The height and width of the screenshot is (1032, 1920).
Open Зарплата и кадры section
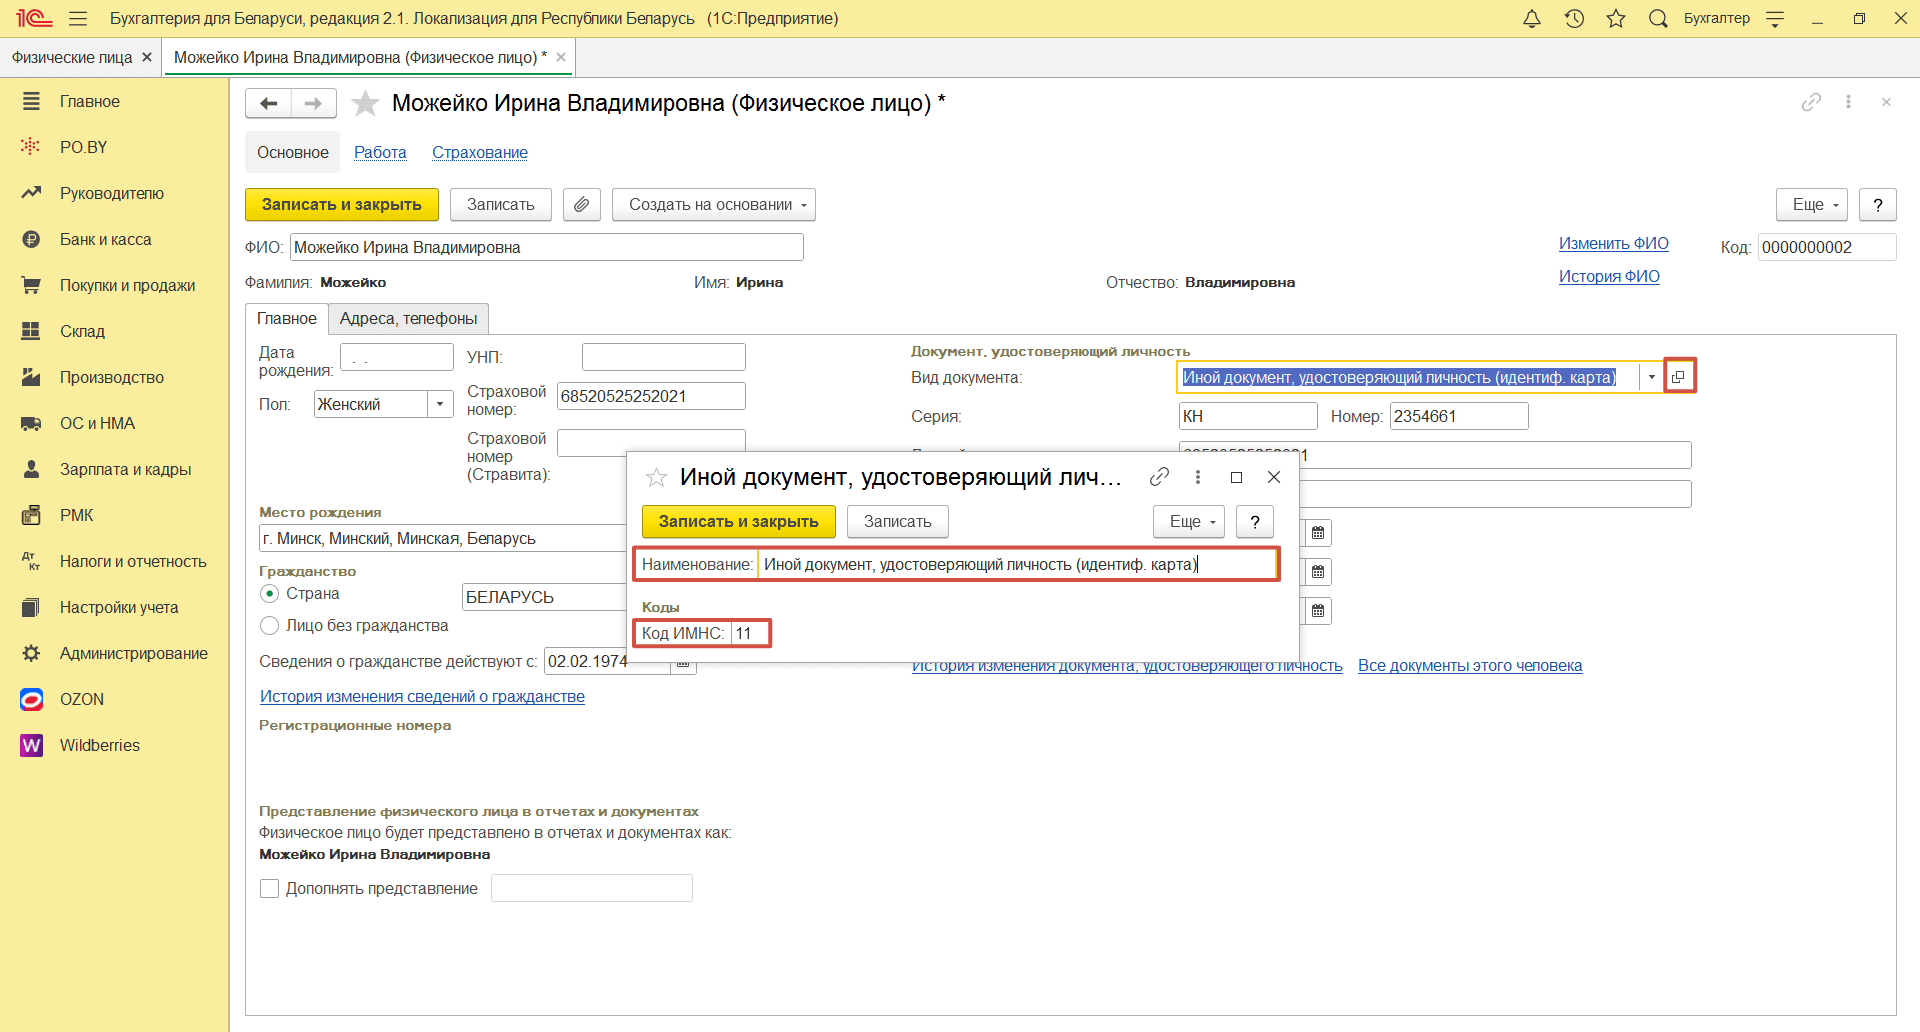tap(125, 469)
